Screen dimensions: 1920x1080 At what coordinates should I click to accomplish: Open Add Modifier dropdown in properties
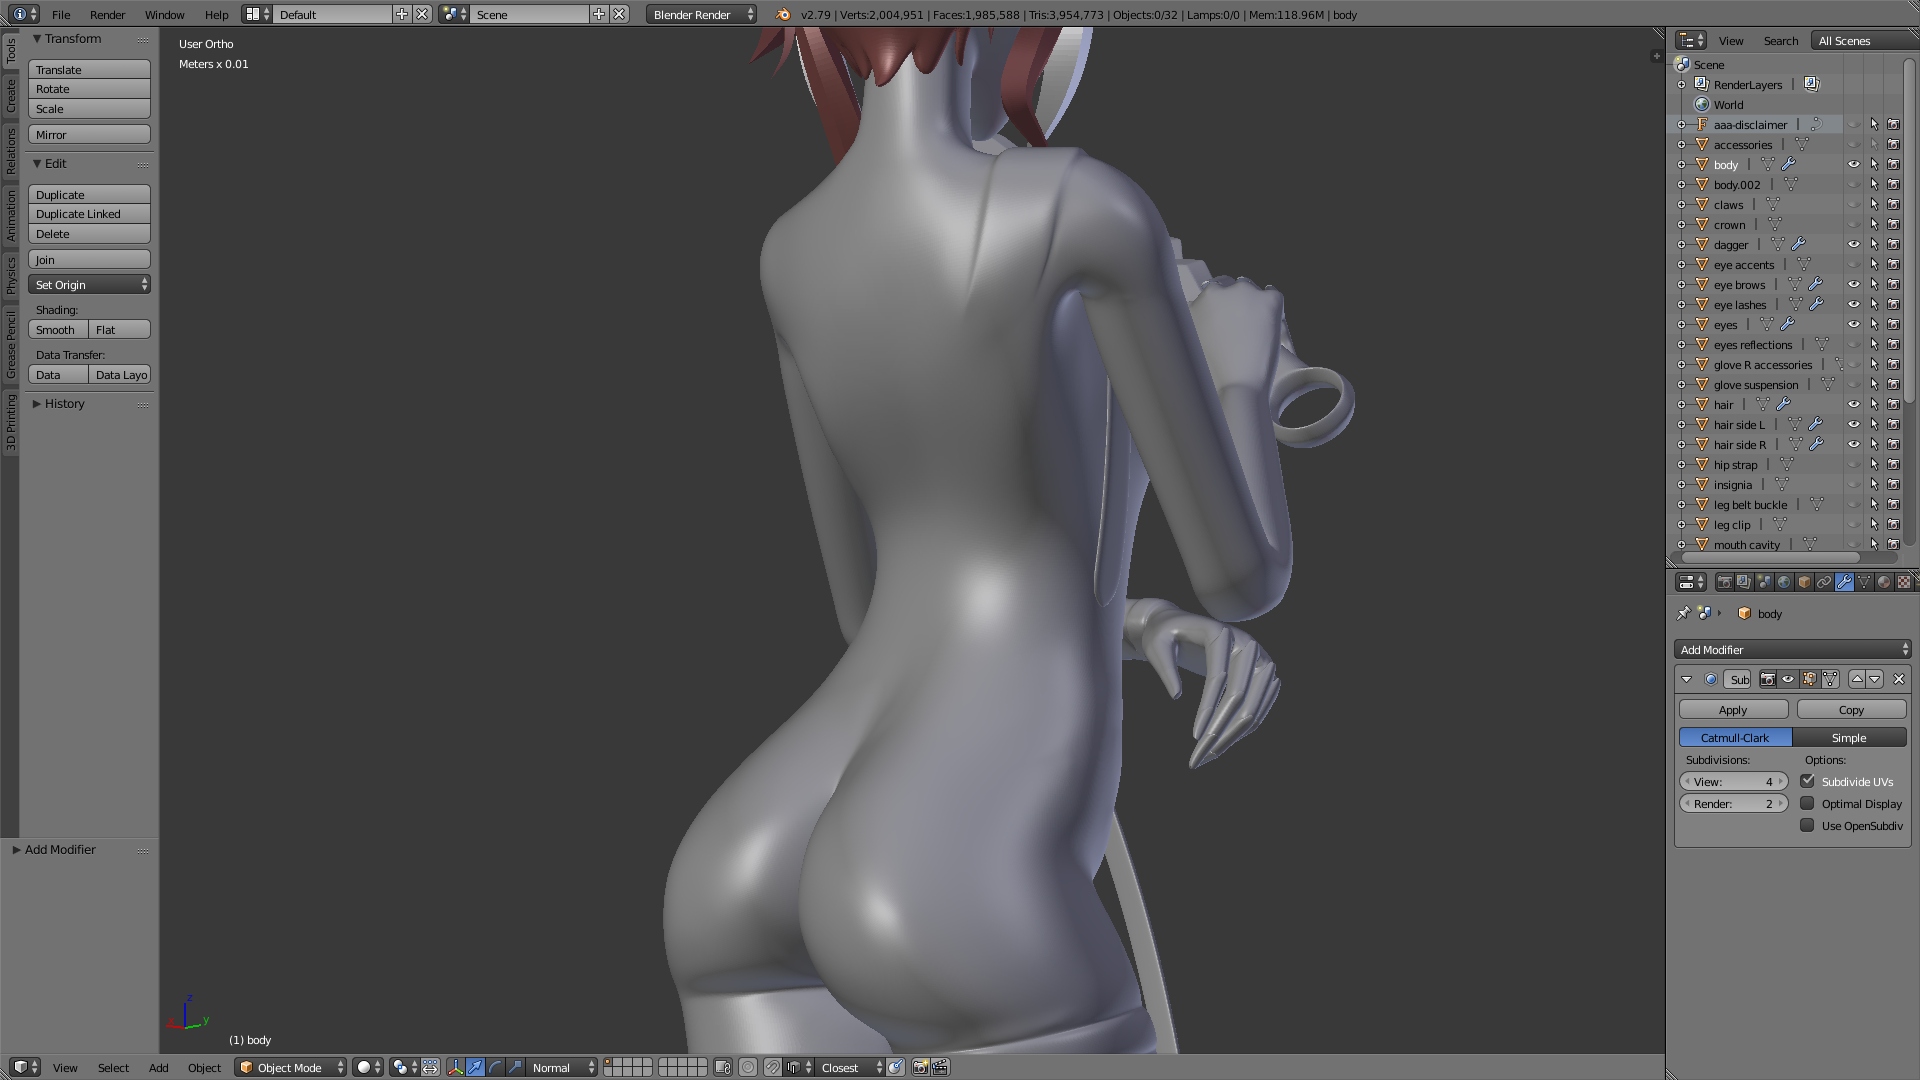(1793, 649)
